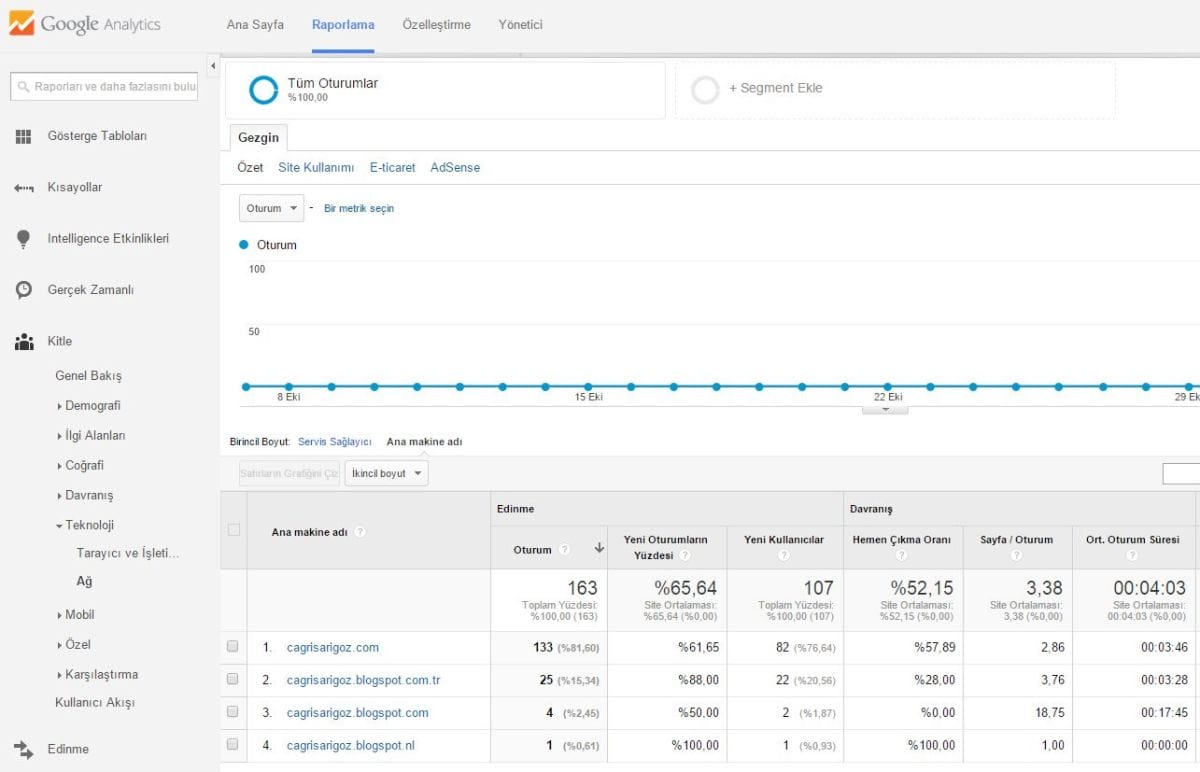Click help icon beside Oturum column header
1200x772 pixels.
(x=565, y=549)
